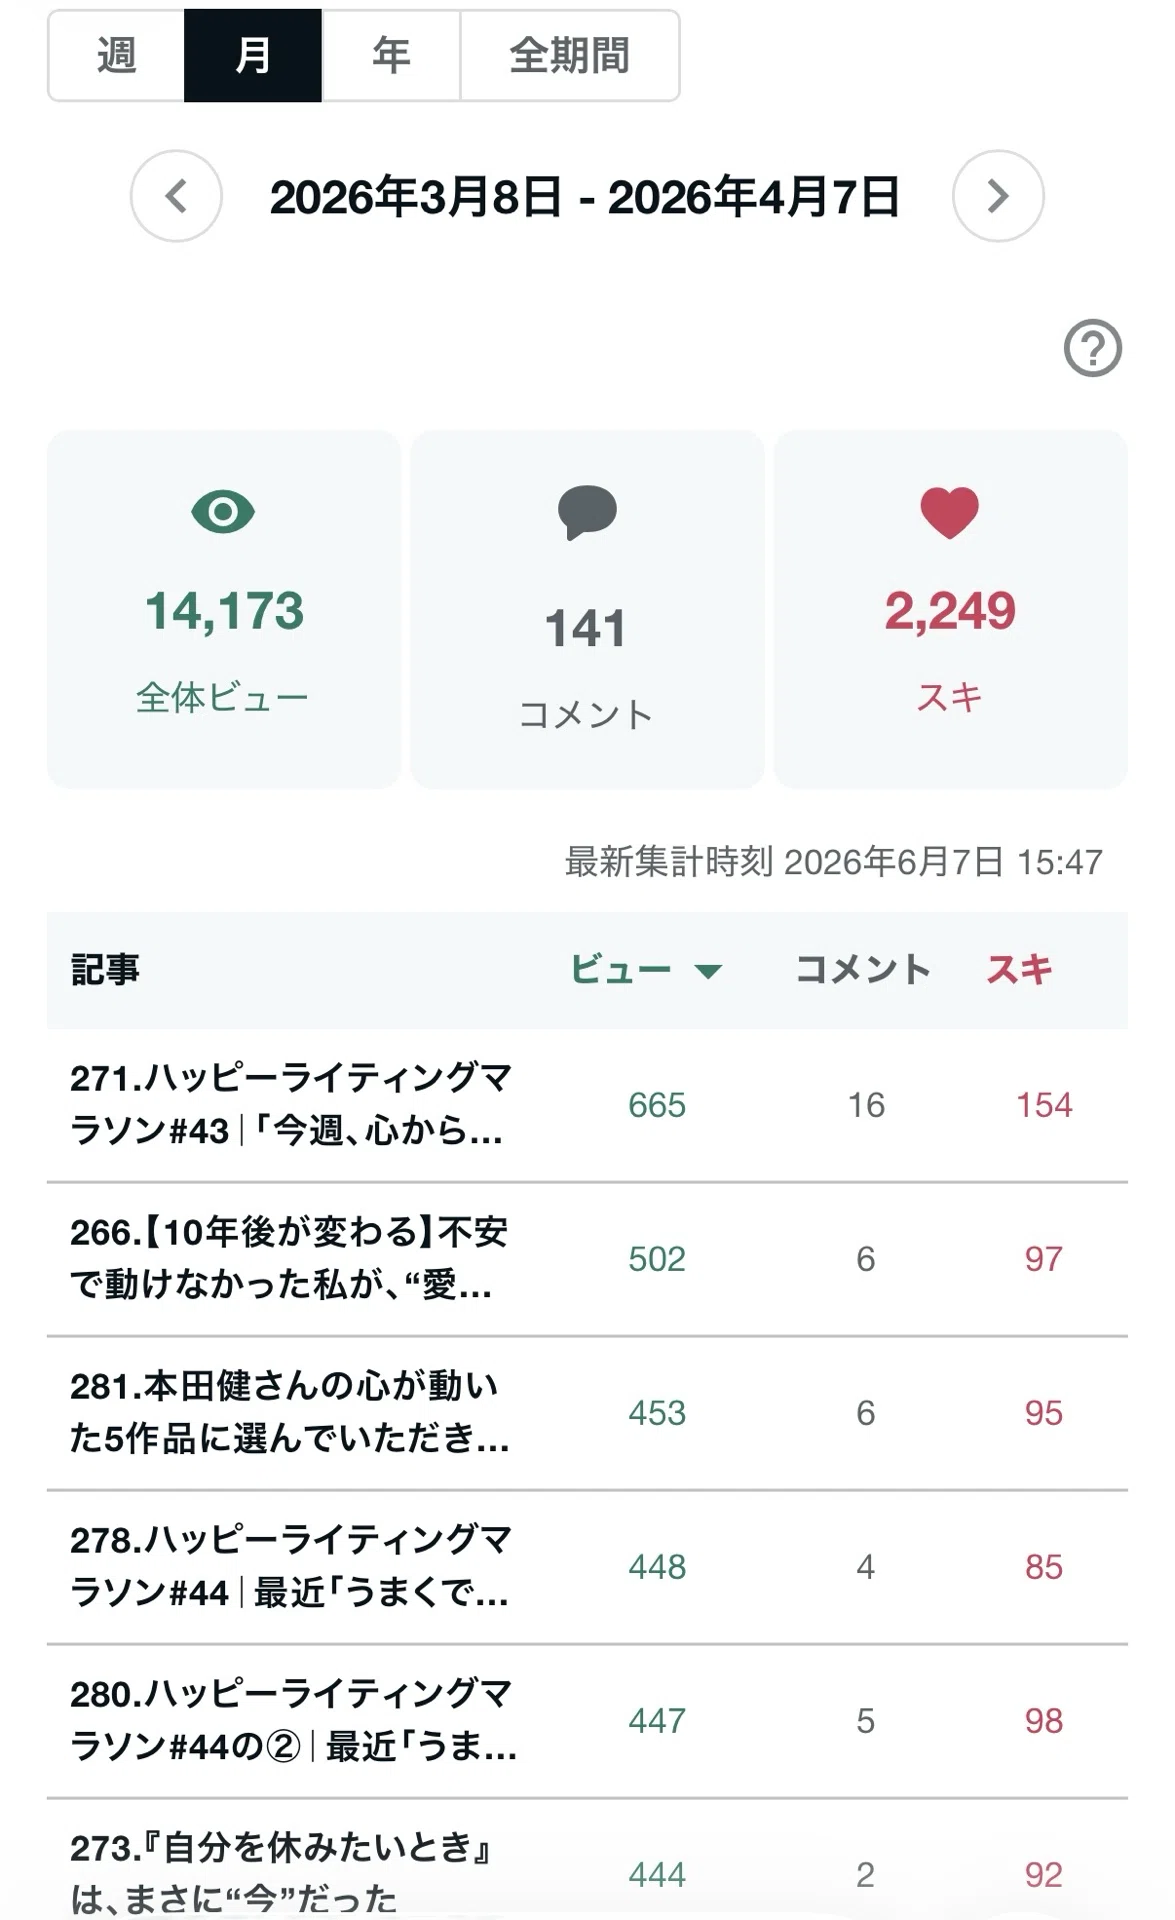Sort by the コメント column header

pos(862,969)
